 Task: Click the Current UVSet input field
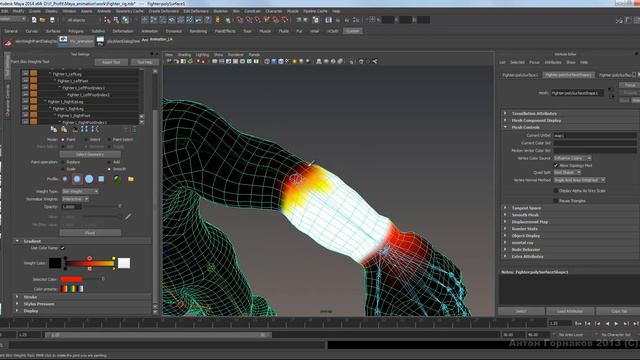[x=595, y=136]
